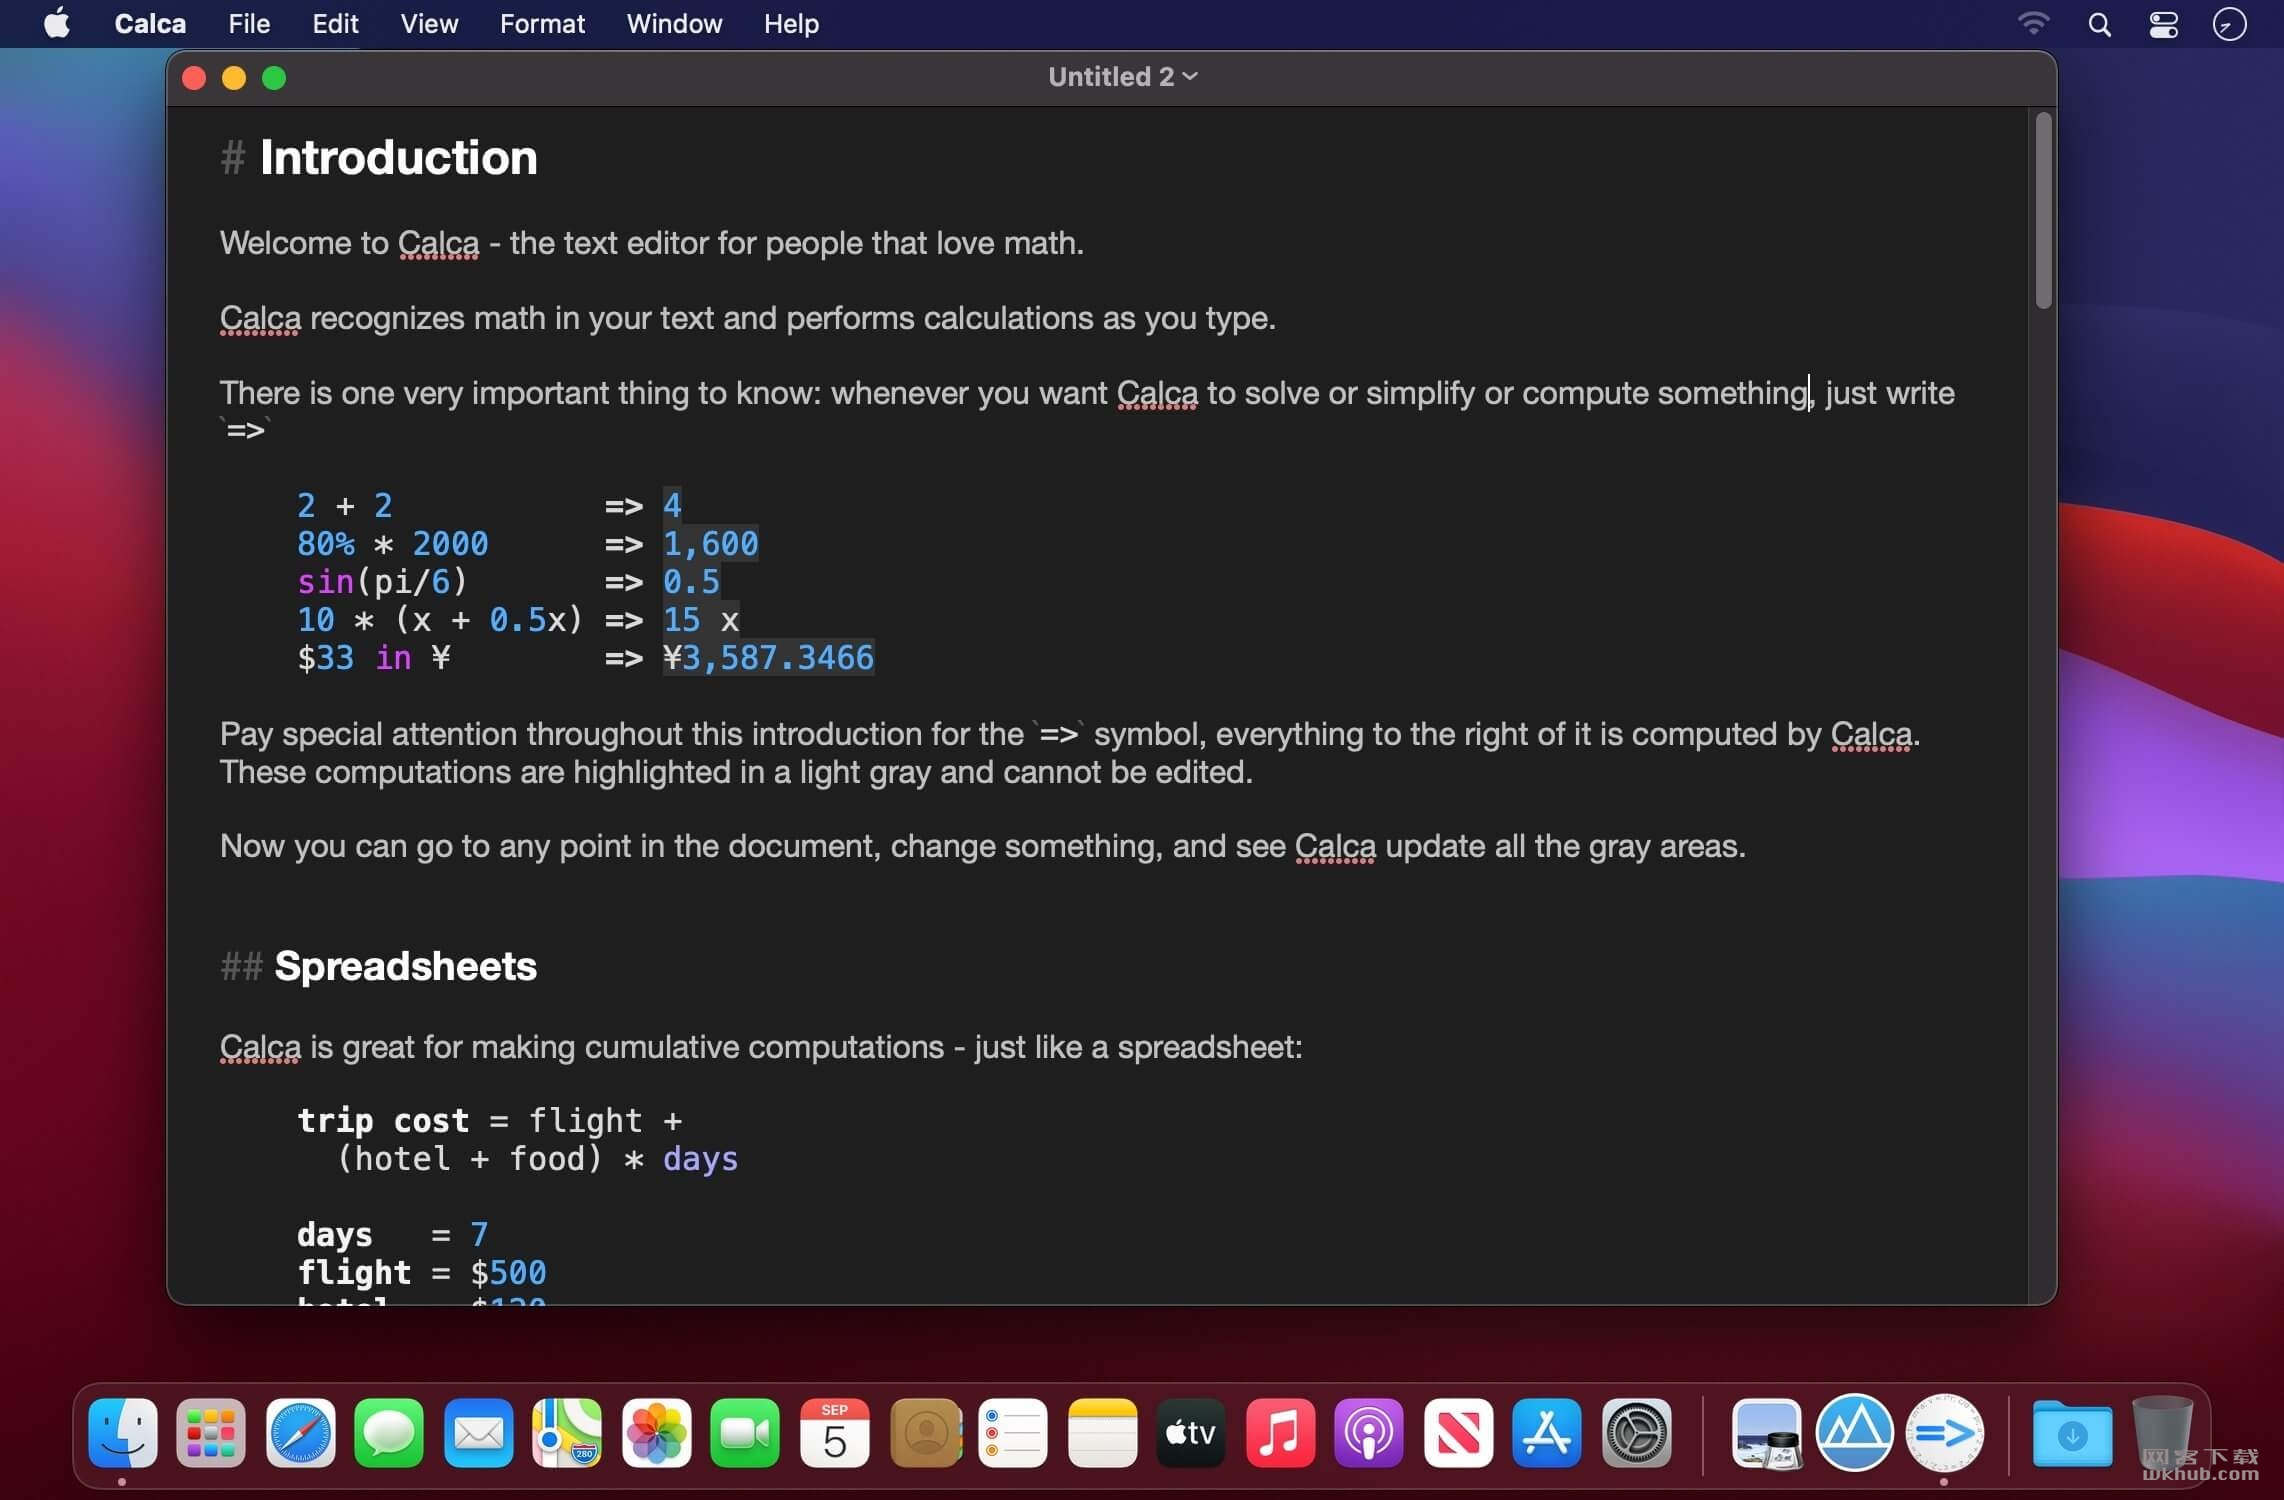Open the News app icon
Image resolution: width=2284 pixels, height=1500 pixels.
(1458, 1433)
